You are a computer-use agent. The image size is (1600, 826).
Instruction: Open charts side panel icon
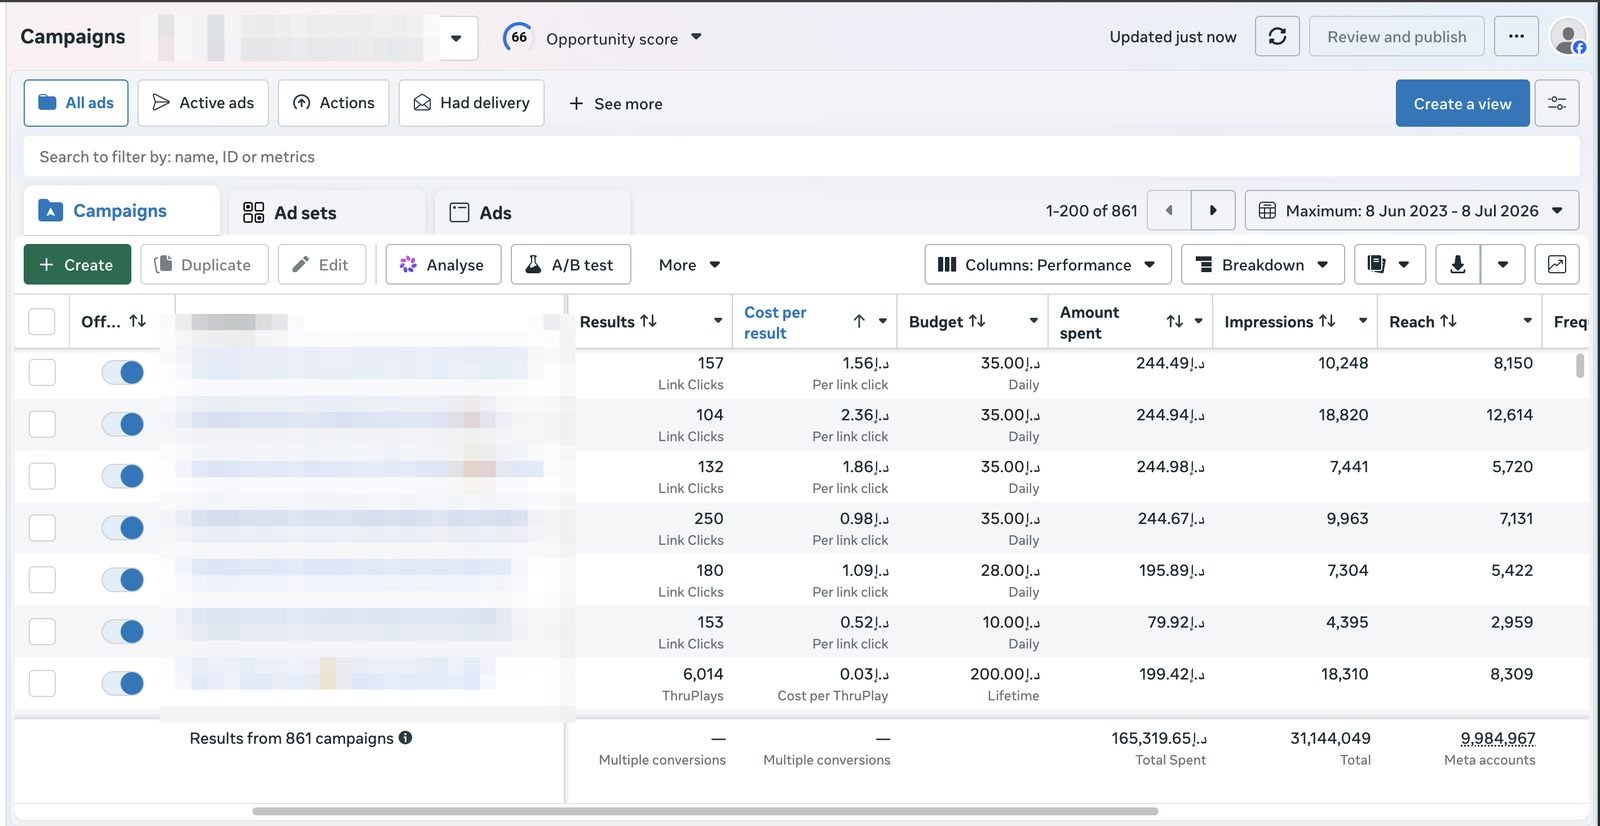(1557, 264)
